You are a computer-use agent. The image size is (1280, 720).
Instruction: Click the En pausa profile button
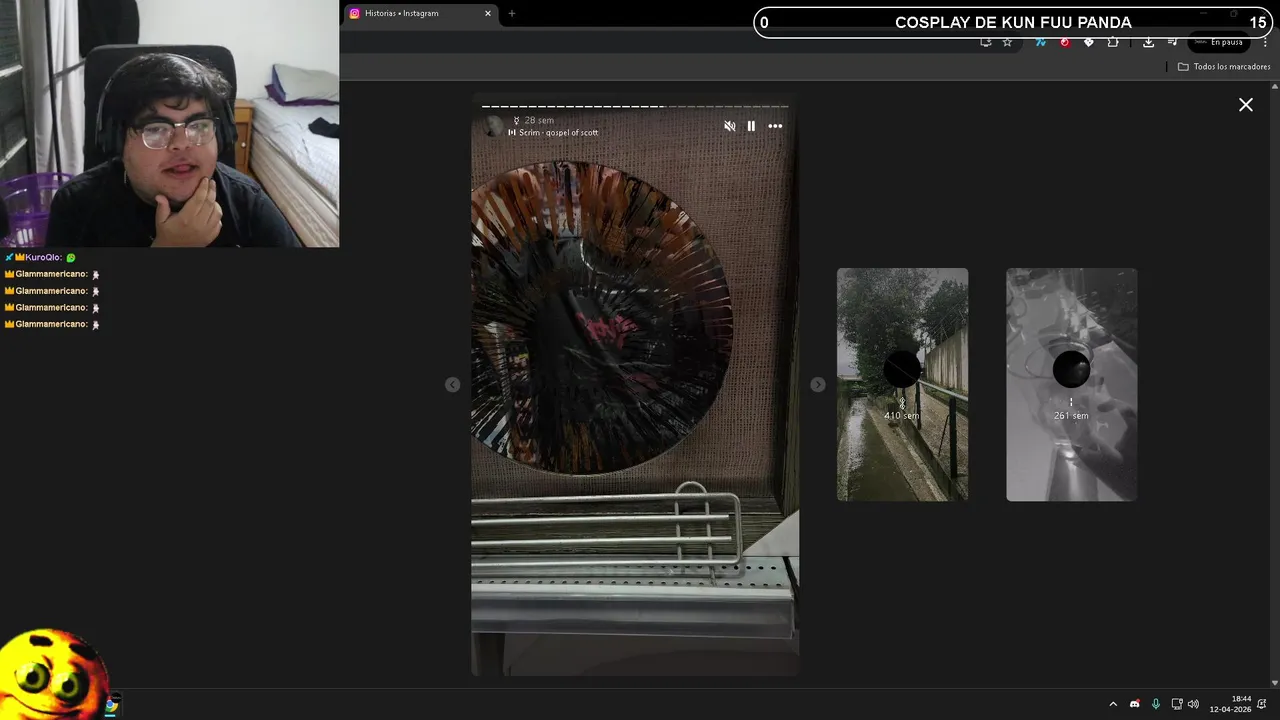coord(1218,42)
